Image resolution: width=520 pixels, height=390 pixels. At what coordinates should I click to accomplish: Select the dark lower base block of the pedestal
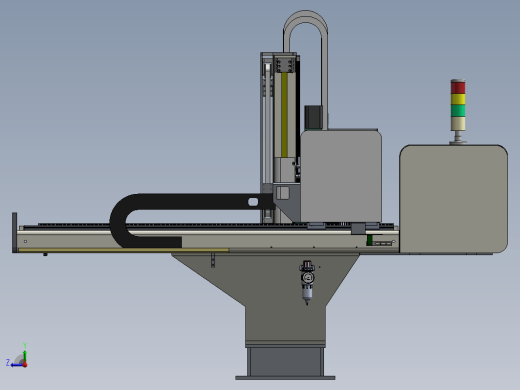click(285, 361)
